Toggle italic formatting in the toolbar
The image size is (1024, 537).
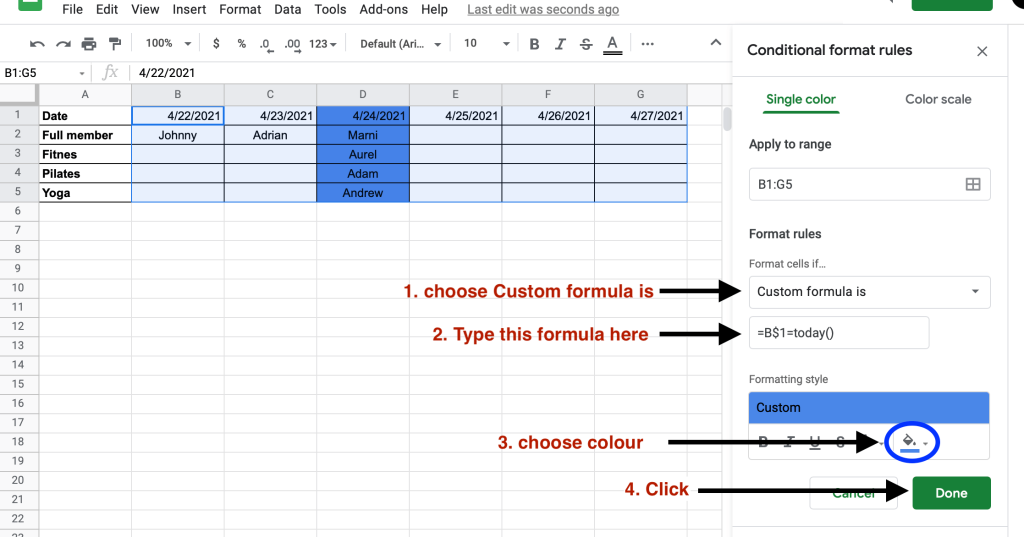560,44
